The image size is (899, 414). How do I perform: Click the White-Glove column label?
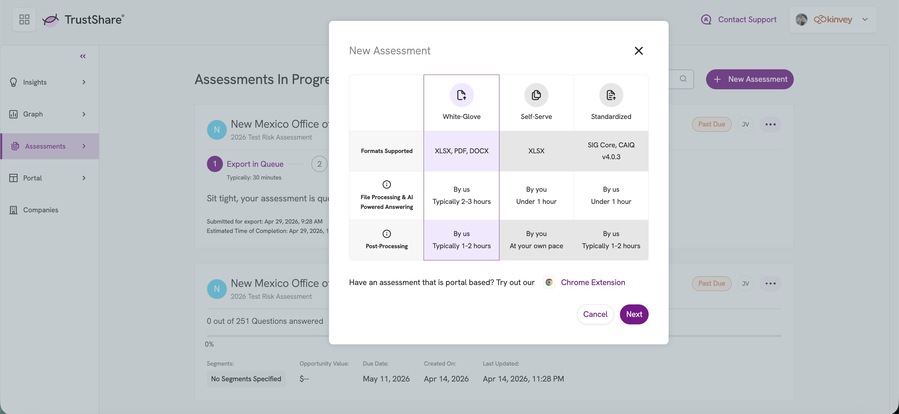coord(462,116)
